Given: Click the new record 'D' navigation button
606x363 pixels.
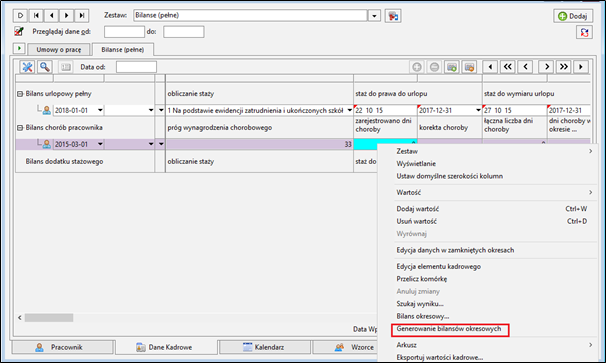Looking at the screenshot, I should tap(20, 15).
